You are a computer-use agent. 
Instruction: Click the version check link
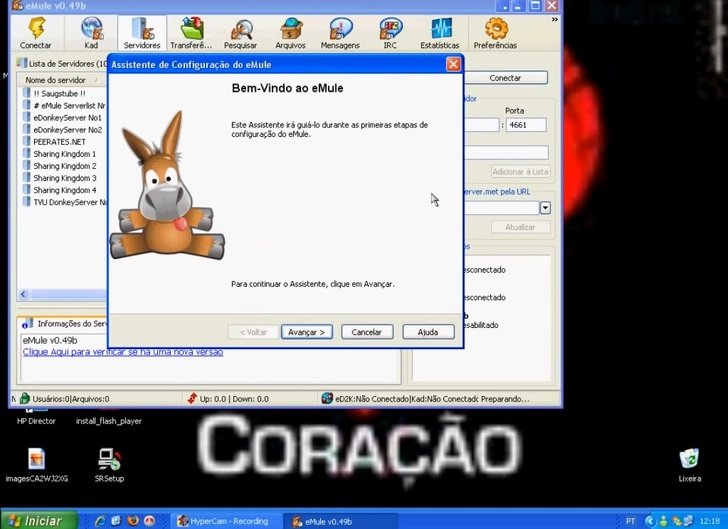(123, 352)
